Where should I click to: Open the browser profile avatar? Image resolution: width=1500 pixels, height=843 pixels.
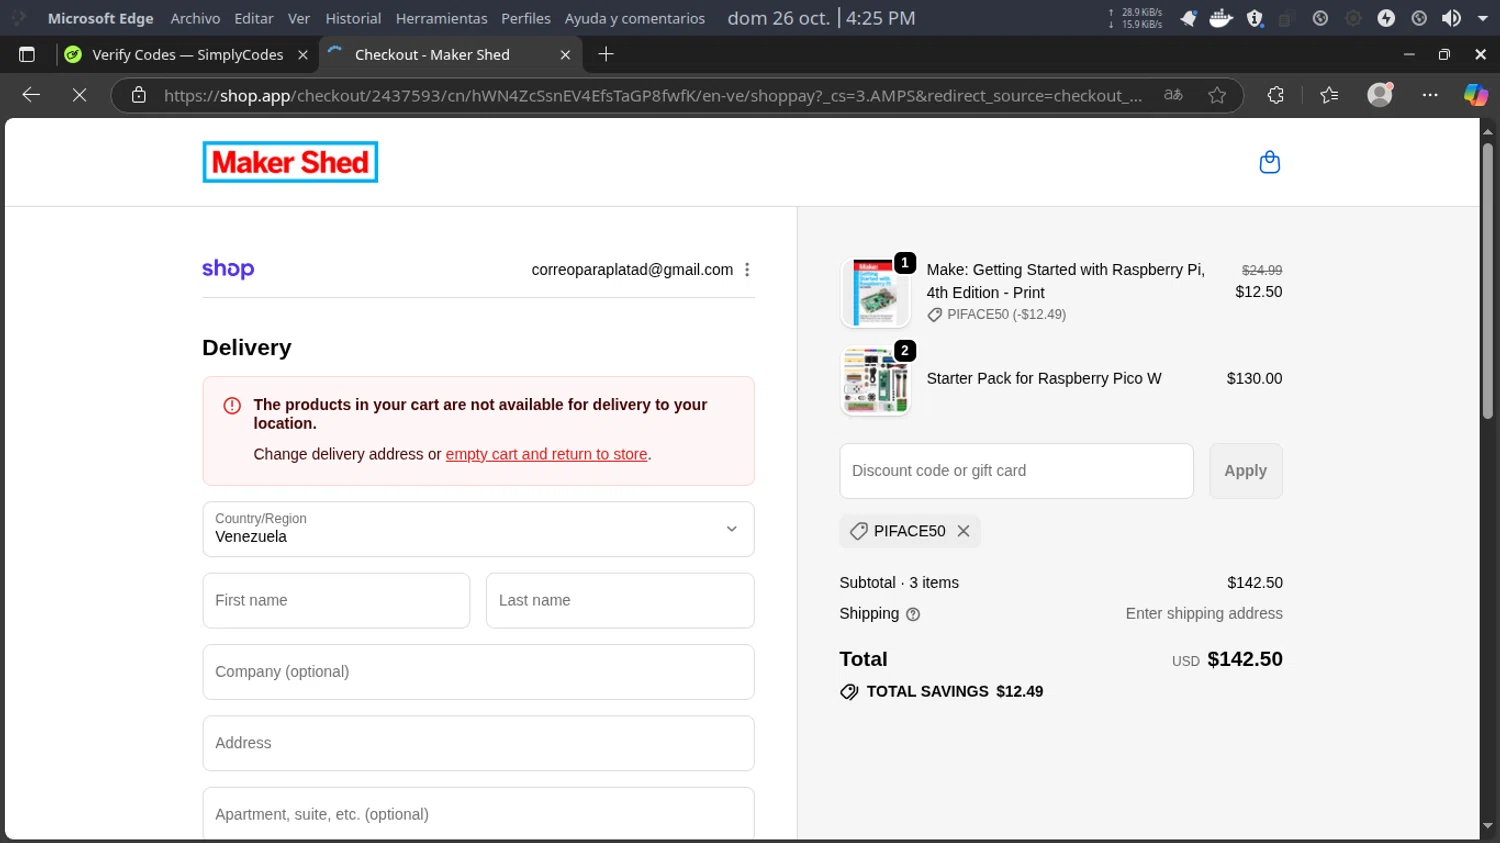[x=1380, y=95]
